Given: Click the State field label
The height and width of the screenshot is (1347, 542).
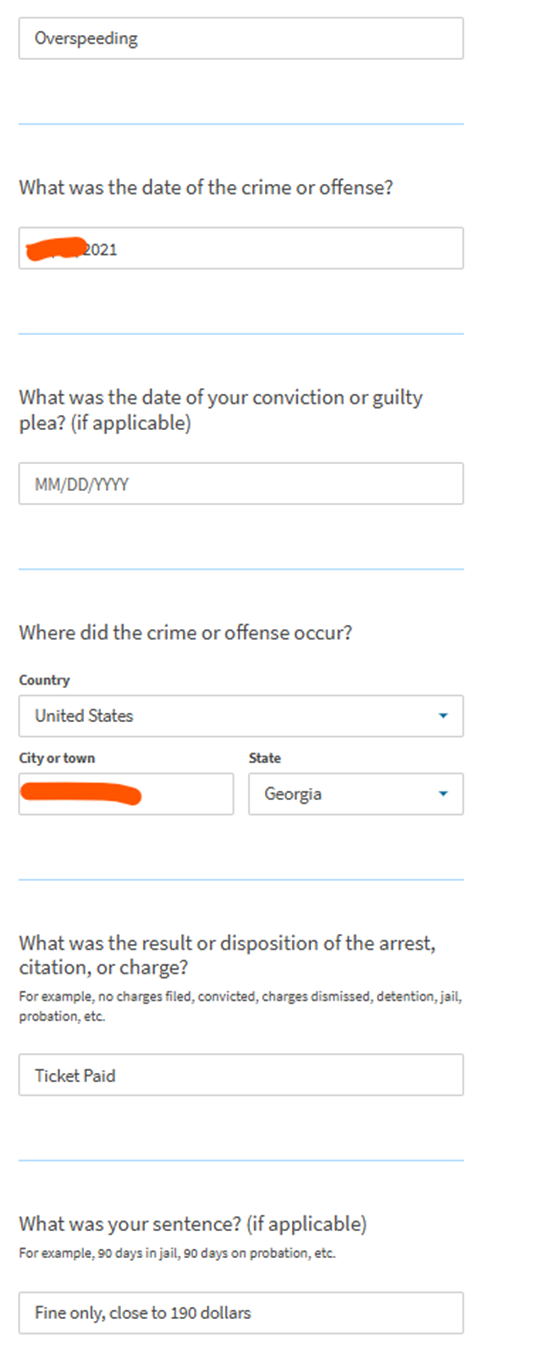Looking at the screenshot, I should pyautogui.click(x=265, y=758).
